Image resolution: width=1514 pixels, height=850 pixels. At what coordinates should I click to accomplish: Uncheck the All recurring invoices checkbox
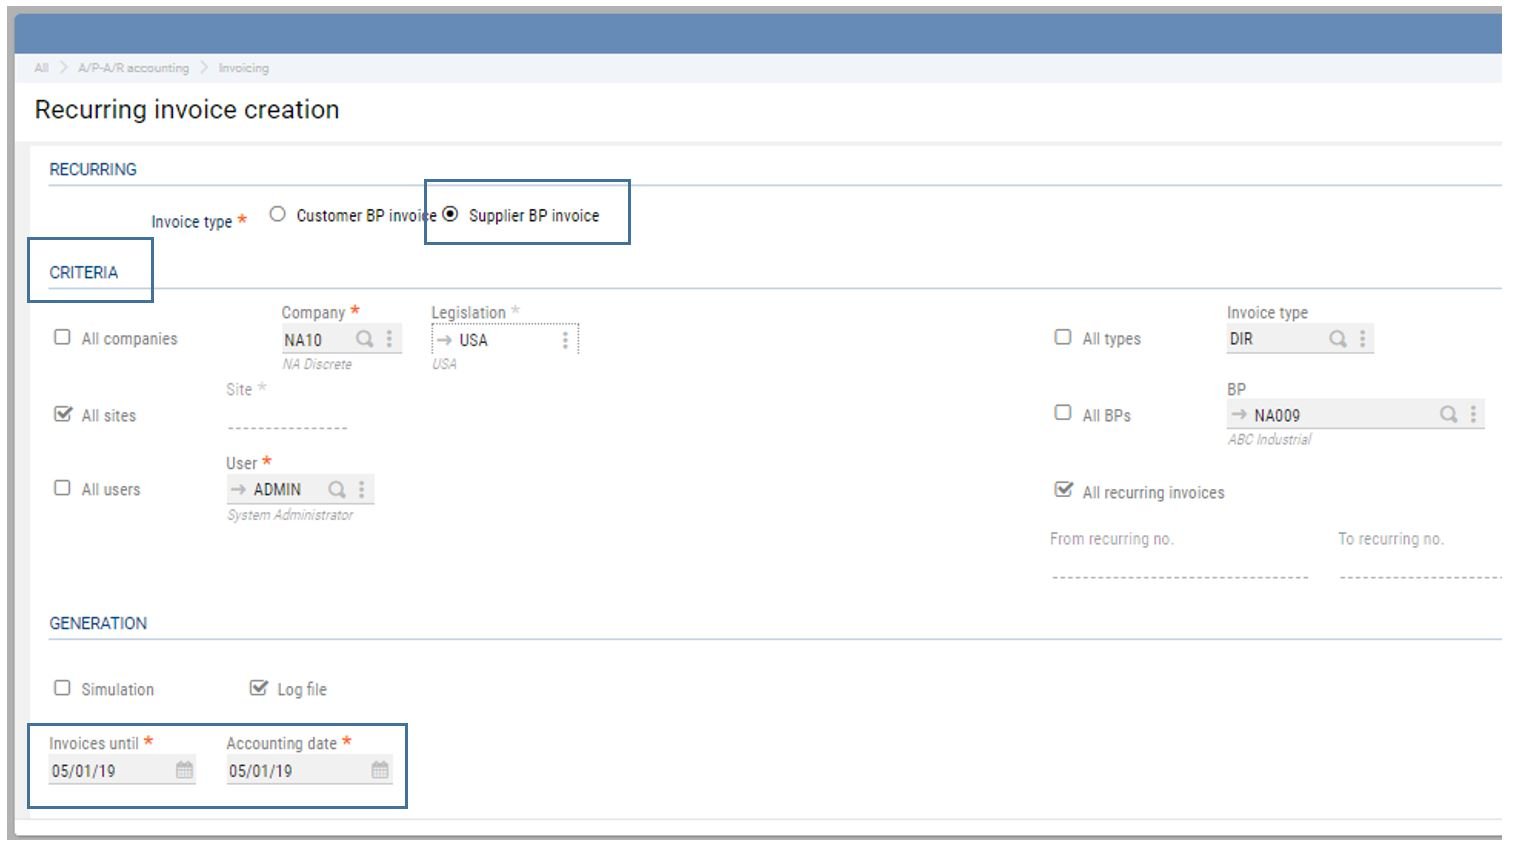coord(1063,490)
